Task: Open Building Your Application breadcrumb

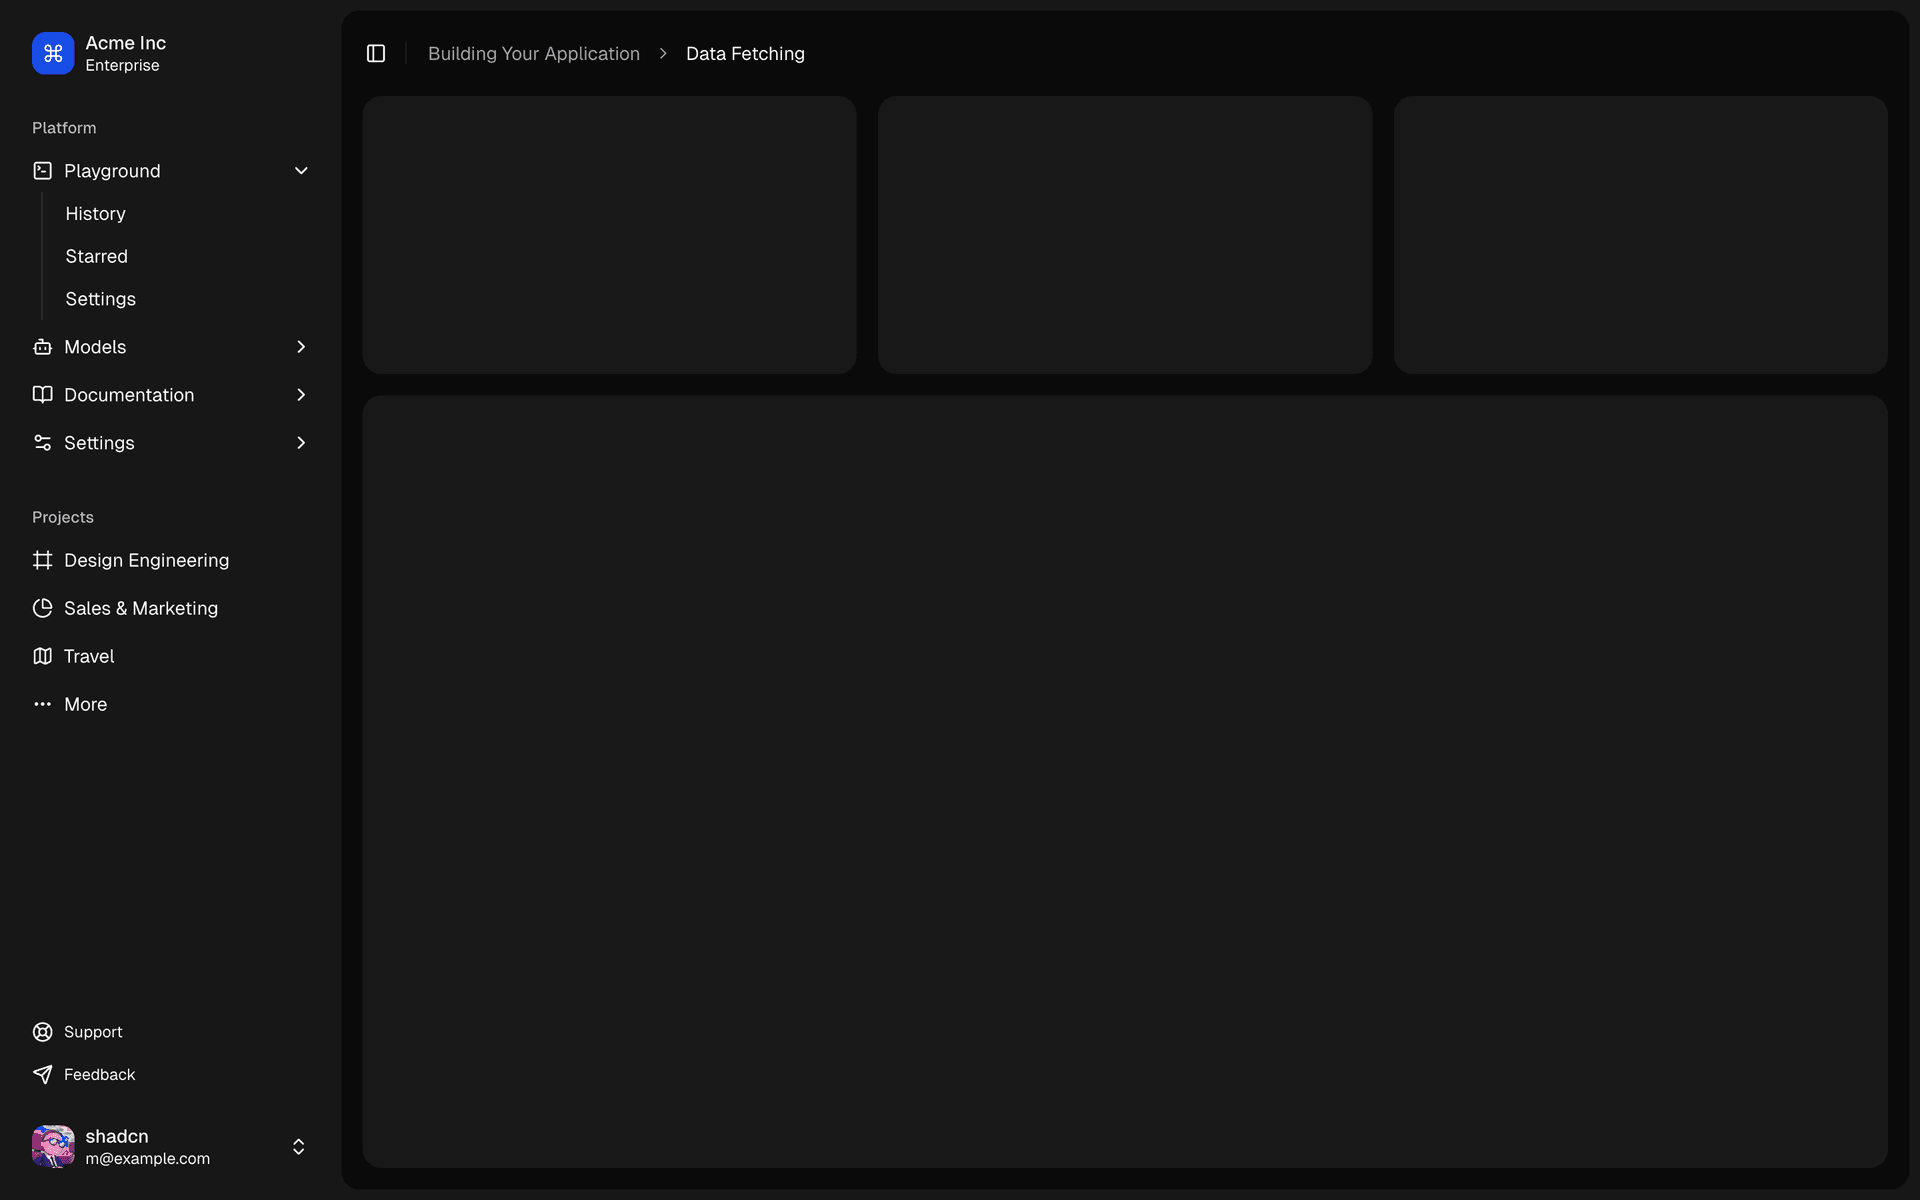Action: 533,53
